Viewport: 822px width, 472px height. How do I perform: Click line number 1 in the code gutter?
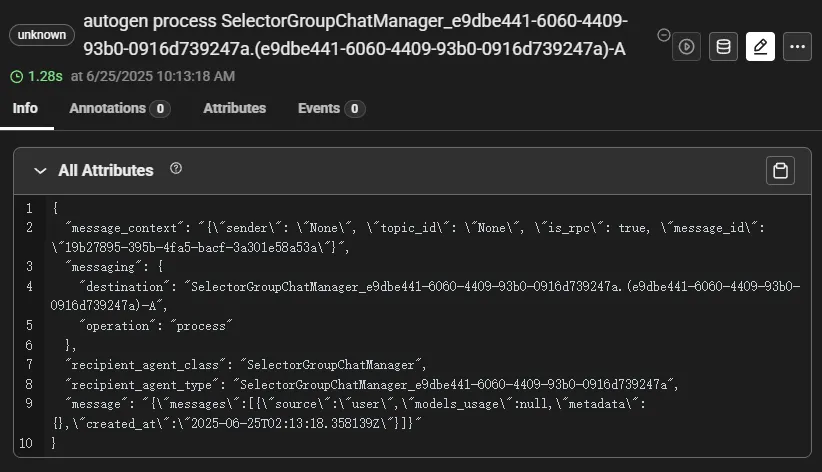coord(29,208)
